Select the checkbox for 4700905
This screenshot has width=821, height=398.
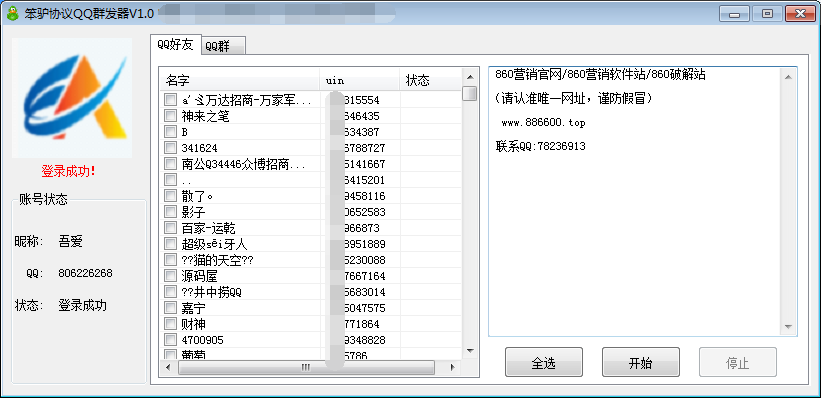tap(170, 339)
